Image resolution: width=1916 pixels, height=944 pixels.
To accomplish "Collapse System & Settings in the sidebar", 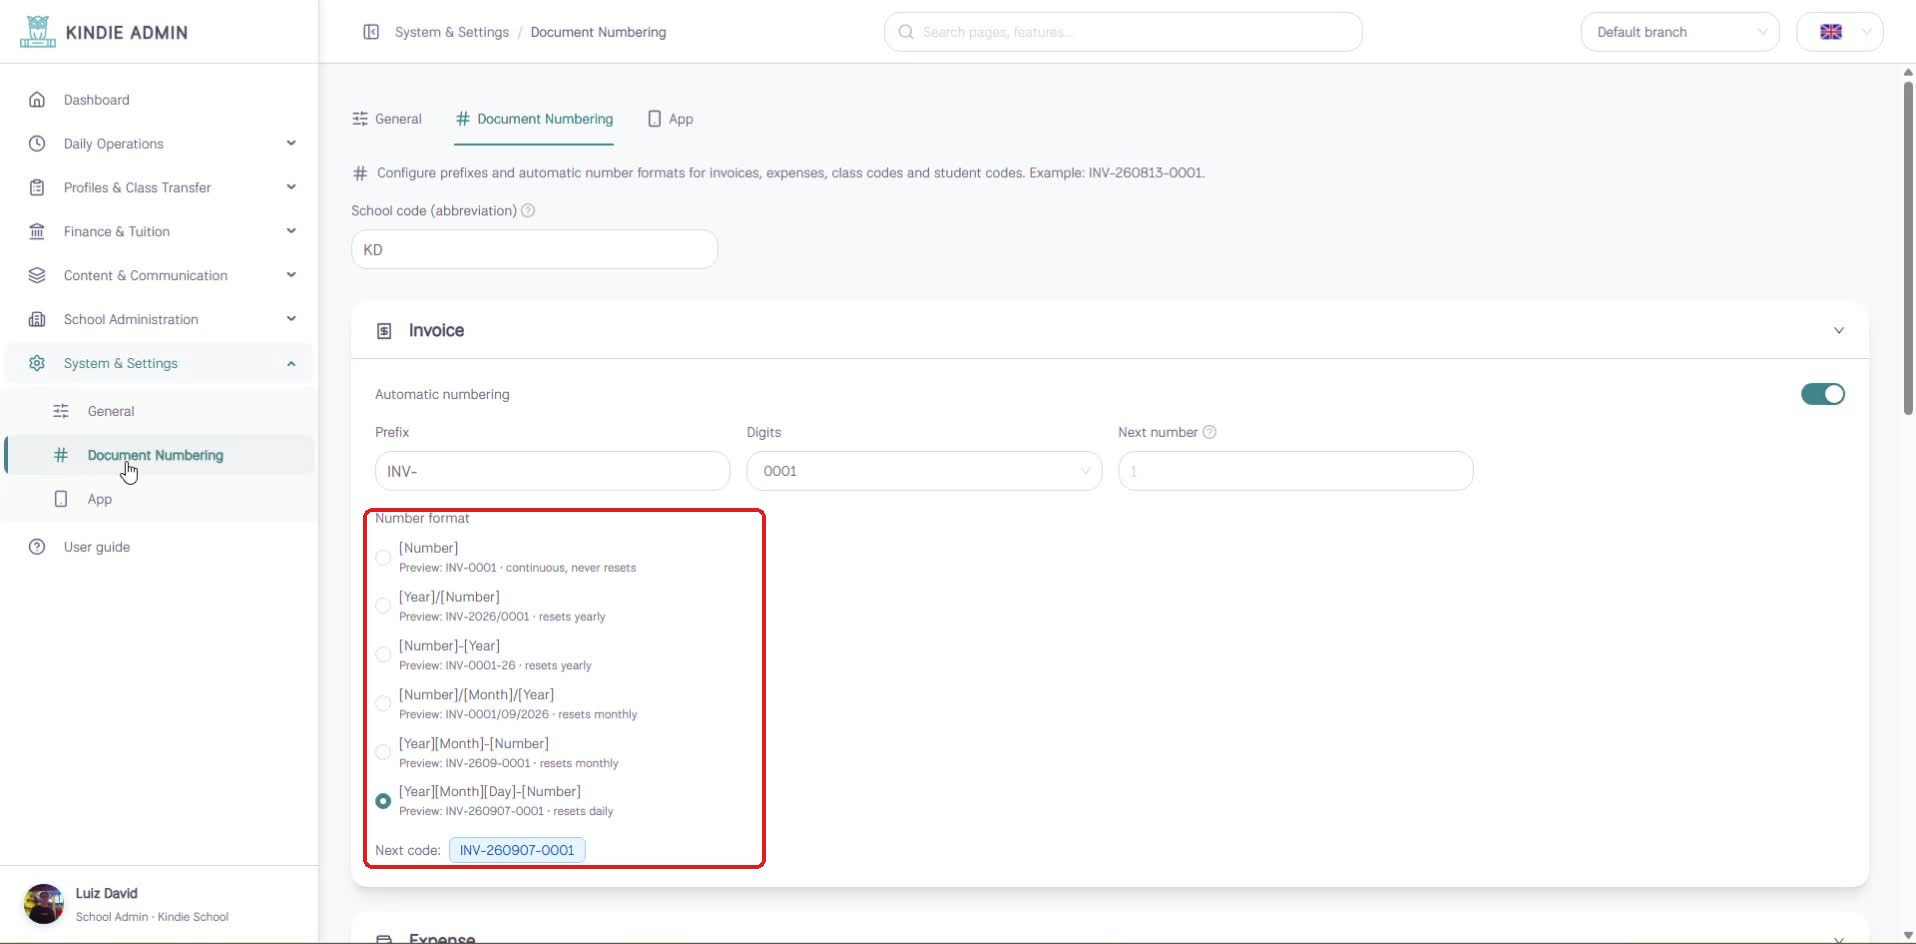I will point(291,364).
